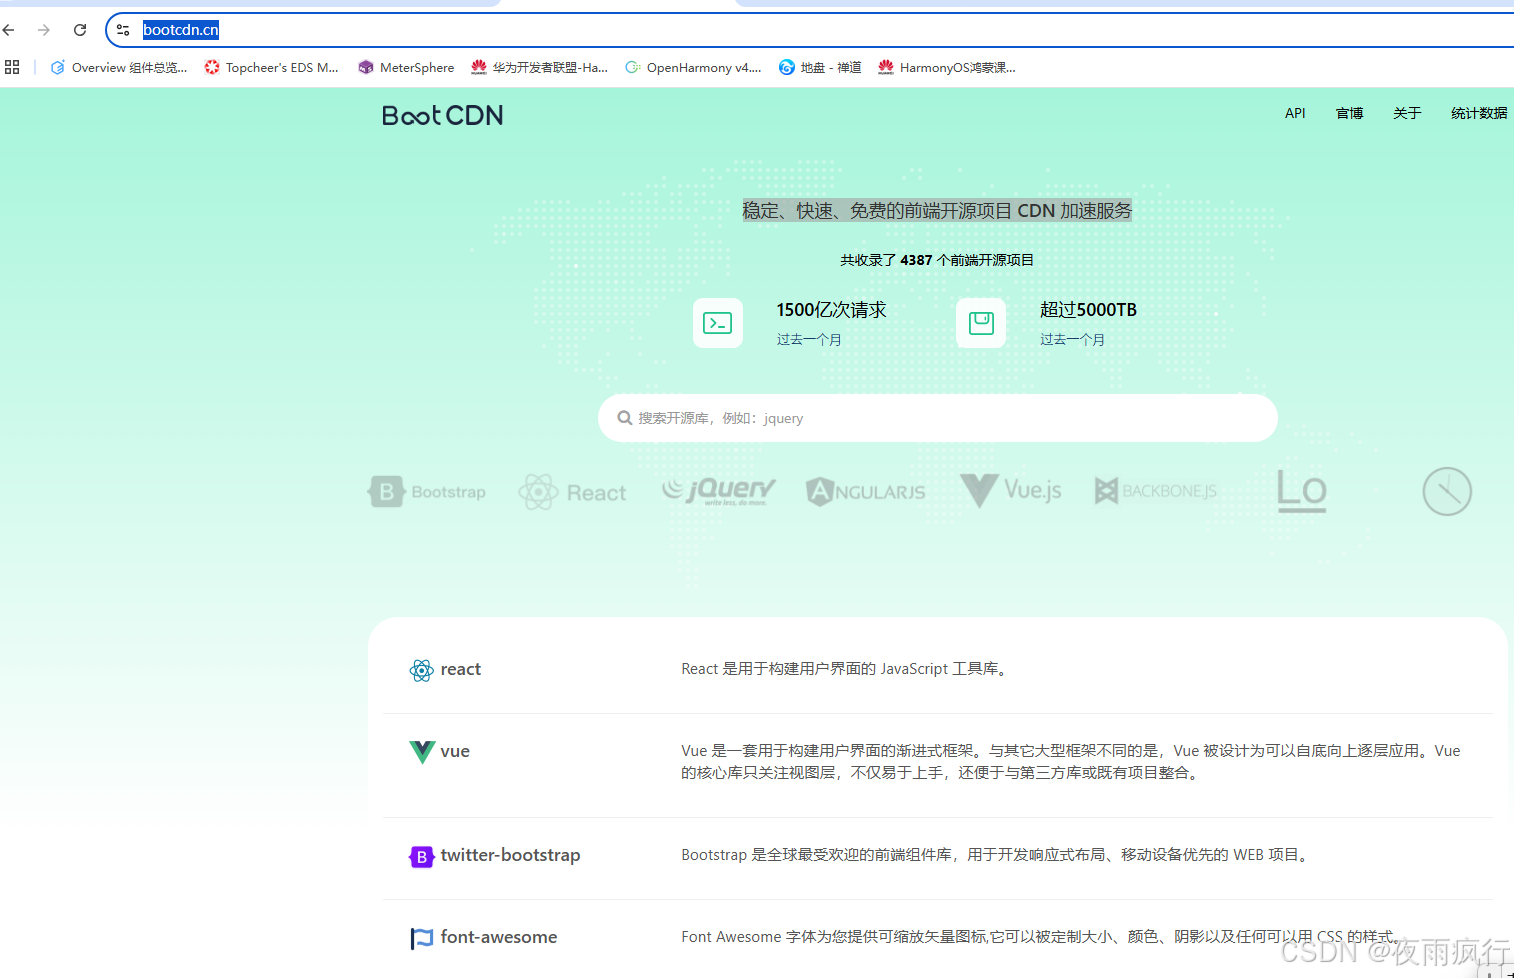
Task: Open the AngularJS logo shortcut
Action: click(x=866, y=491)
